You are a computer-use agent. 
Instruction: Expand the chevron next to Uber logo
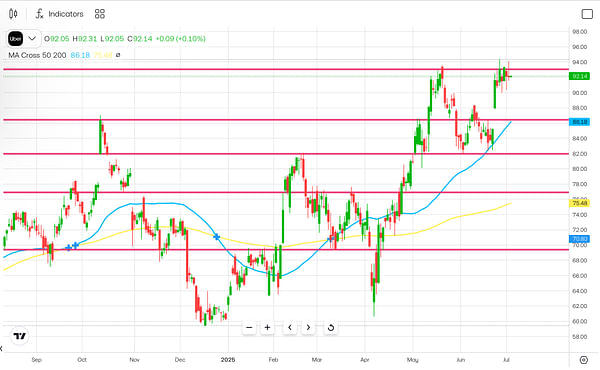tap(32, 38)
